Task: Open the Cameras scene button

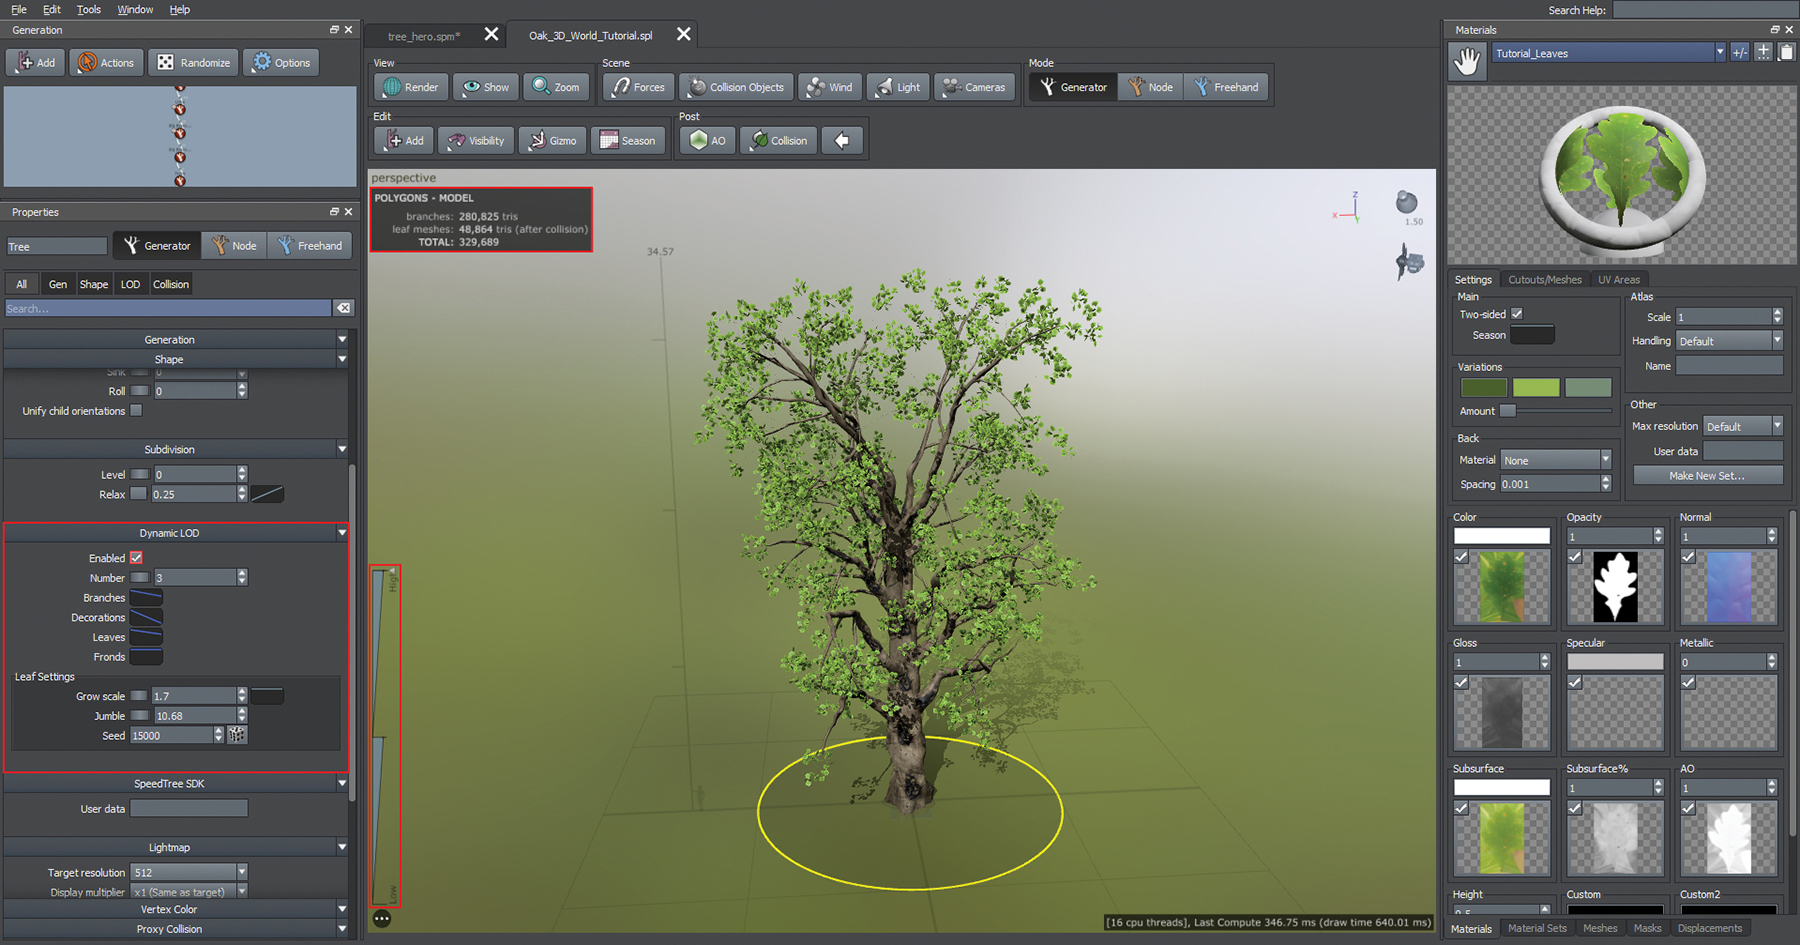Action: (974, 87)
